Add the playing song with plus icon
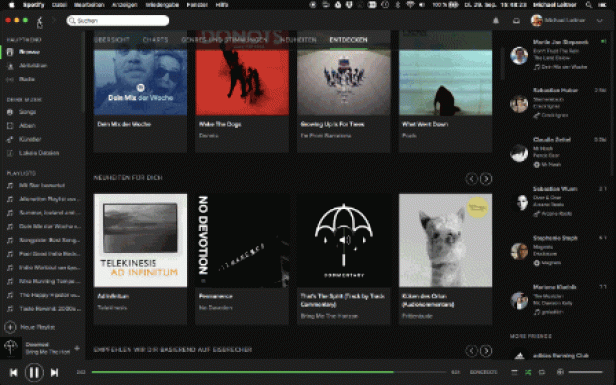 coord(77,348)
